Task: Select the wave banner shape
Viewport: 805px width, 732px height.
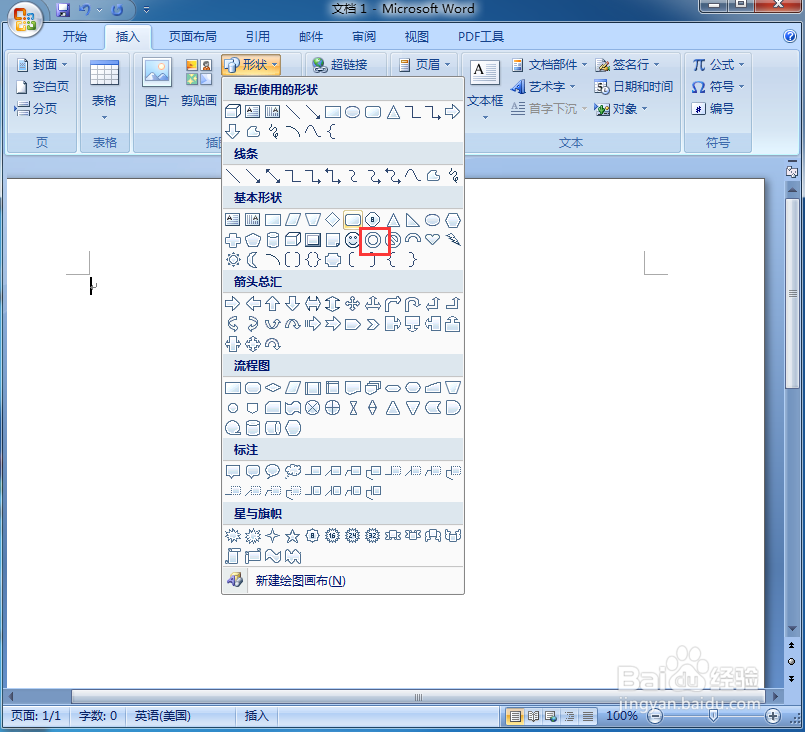Action: click(273, 556)
